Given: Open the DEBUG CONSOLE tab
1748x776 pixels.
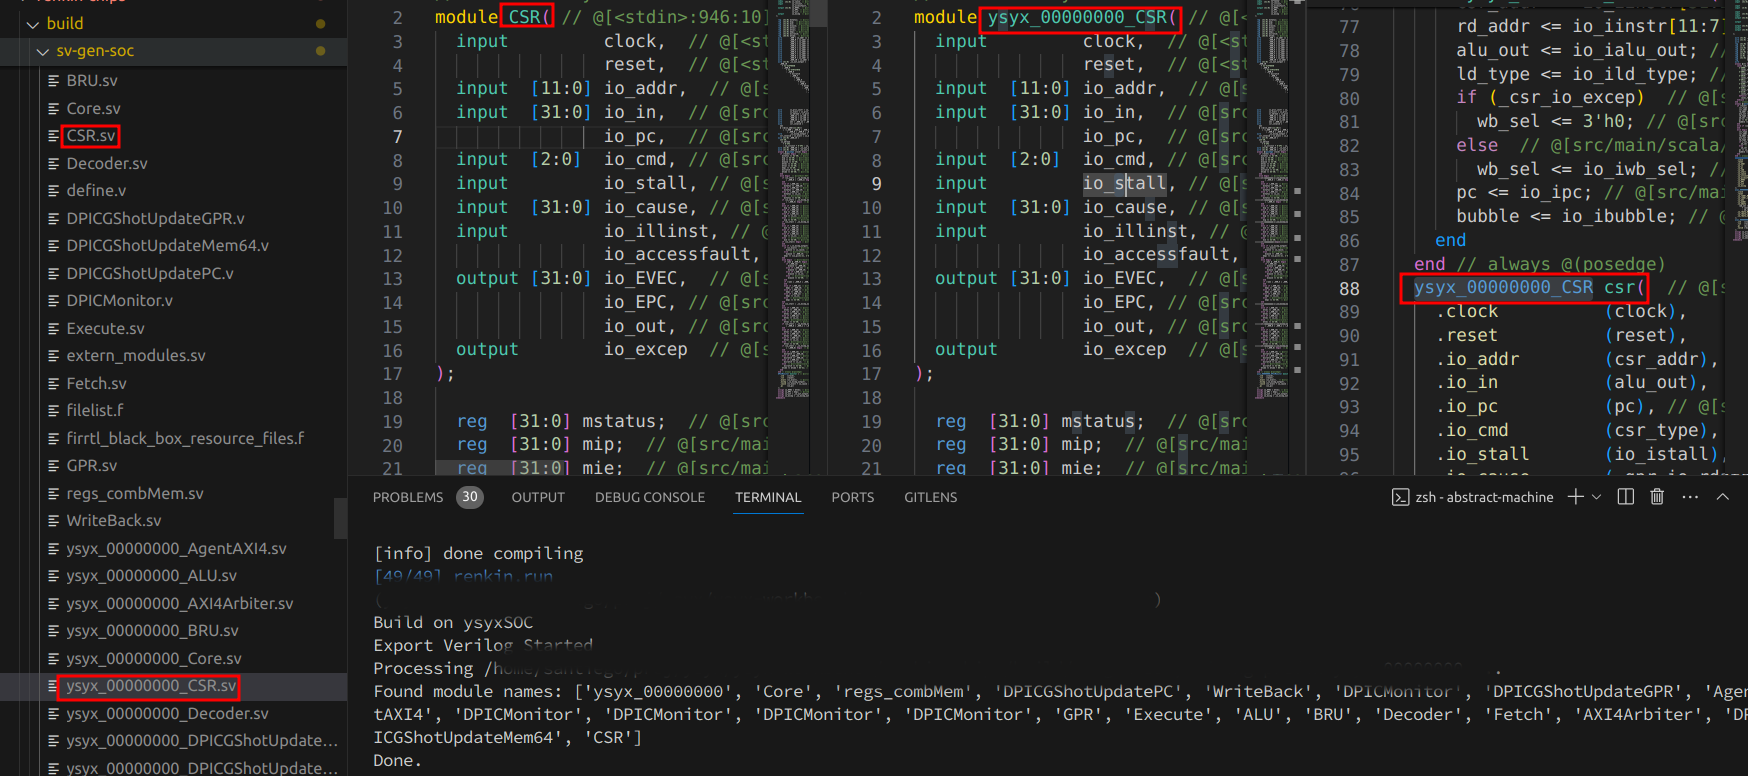Looking at the screenshot, I should point(650,497).
